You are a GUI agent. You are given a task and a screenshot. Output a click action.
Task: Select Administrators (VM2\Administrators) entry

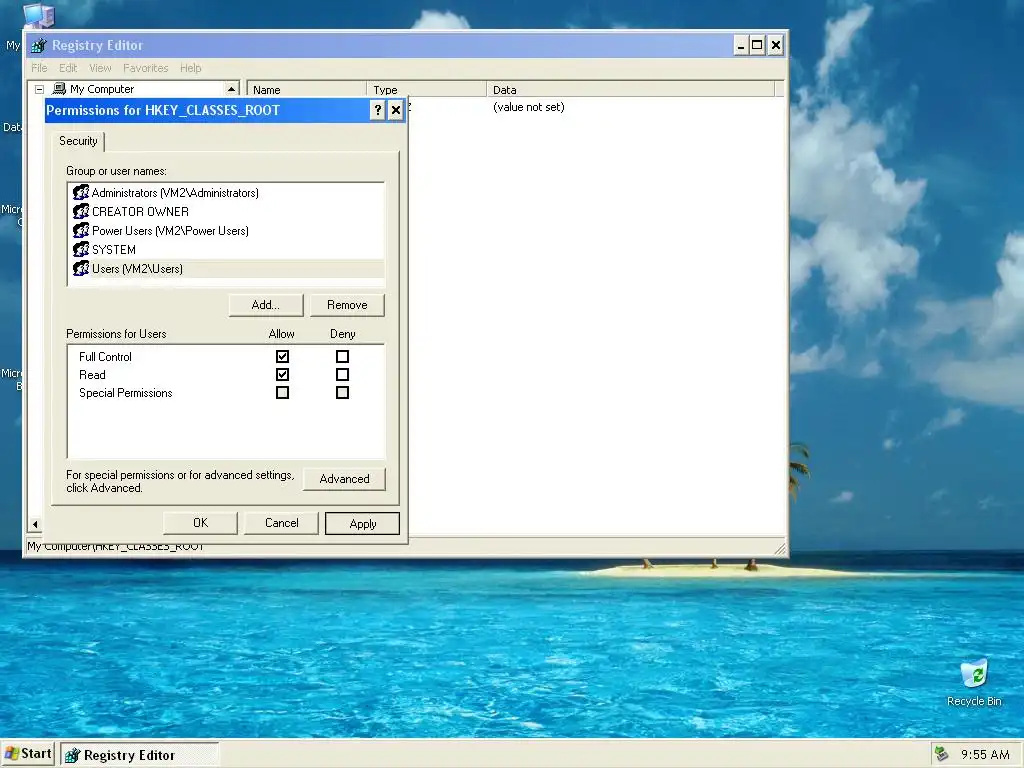coord(226,193)
